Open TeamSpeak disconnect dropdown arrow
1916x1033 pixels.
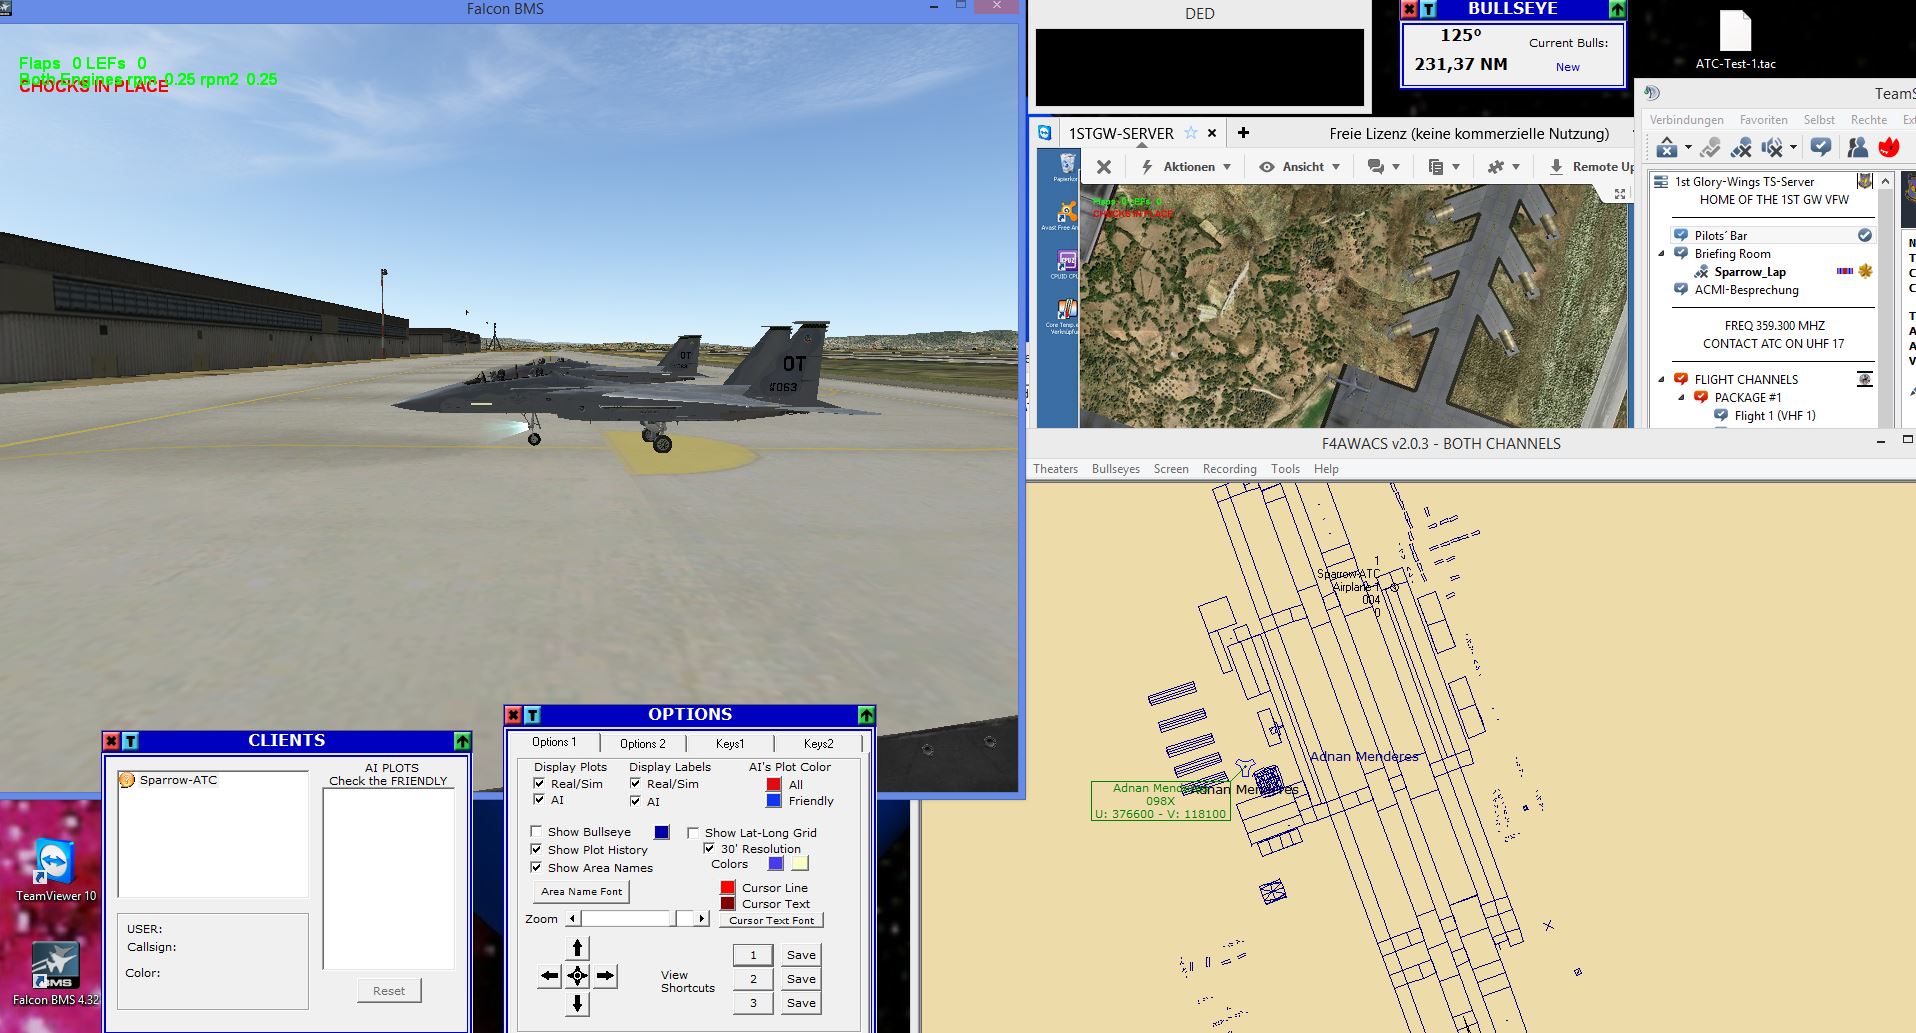[x=1688, y=148]
